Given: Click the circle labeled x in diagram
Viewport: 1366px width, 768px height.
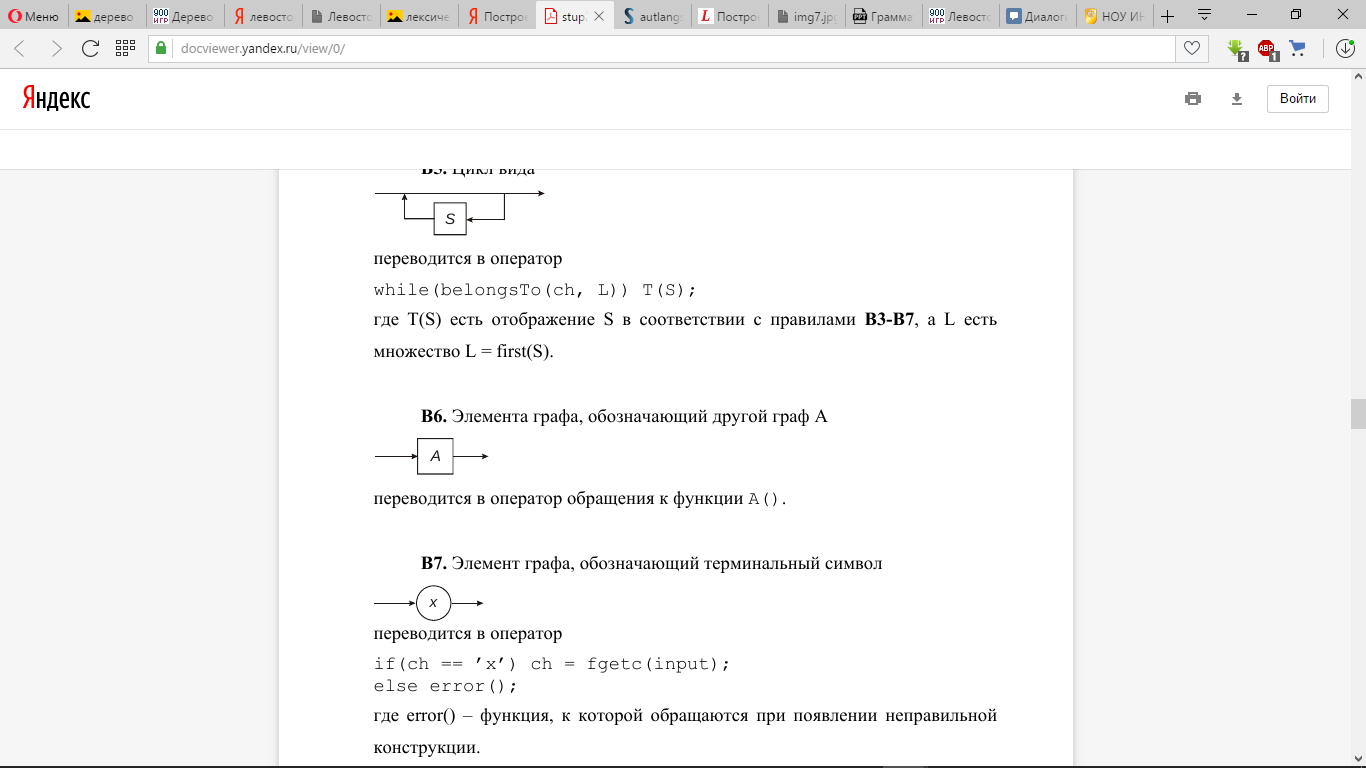Looking at the screenshot, I should [x=433, y=603].
